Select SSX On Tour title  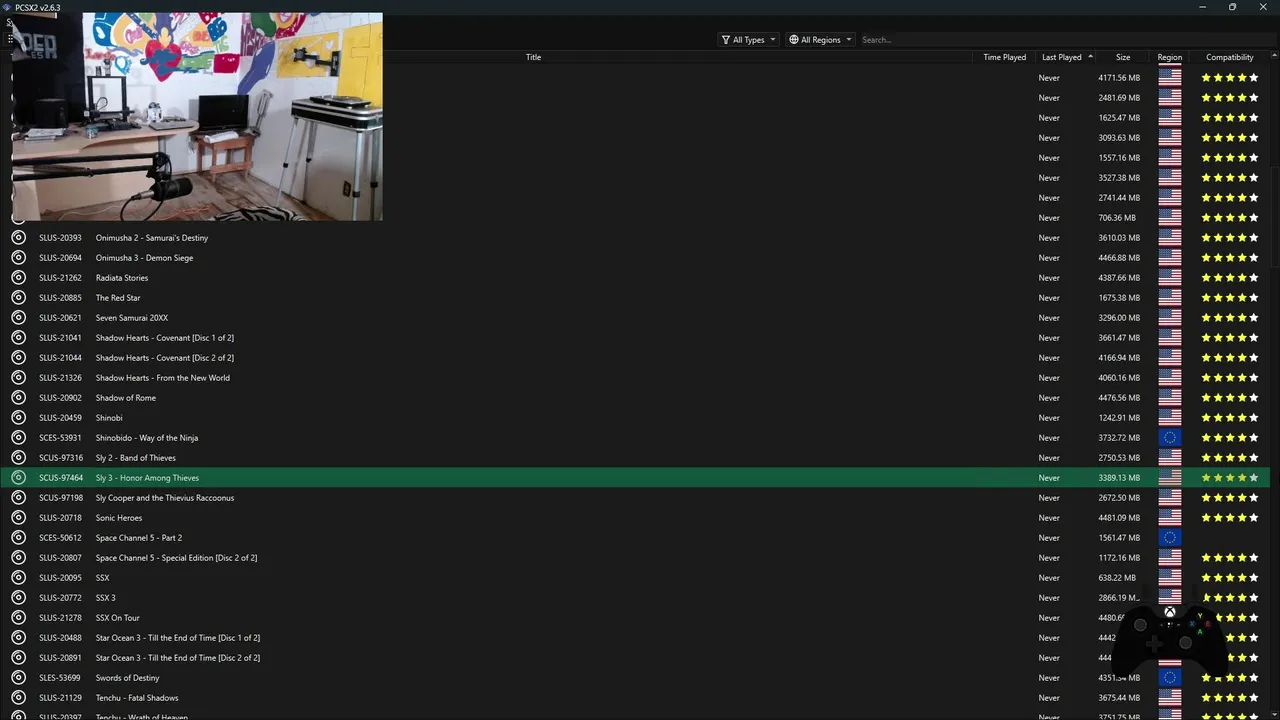coord(118,618)
